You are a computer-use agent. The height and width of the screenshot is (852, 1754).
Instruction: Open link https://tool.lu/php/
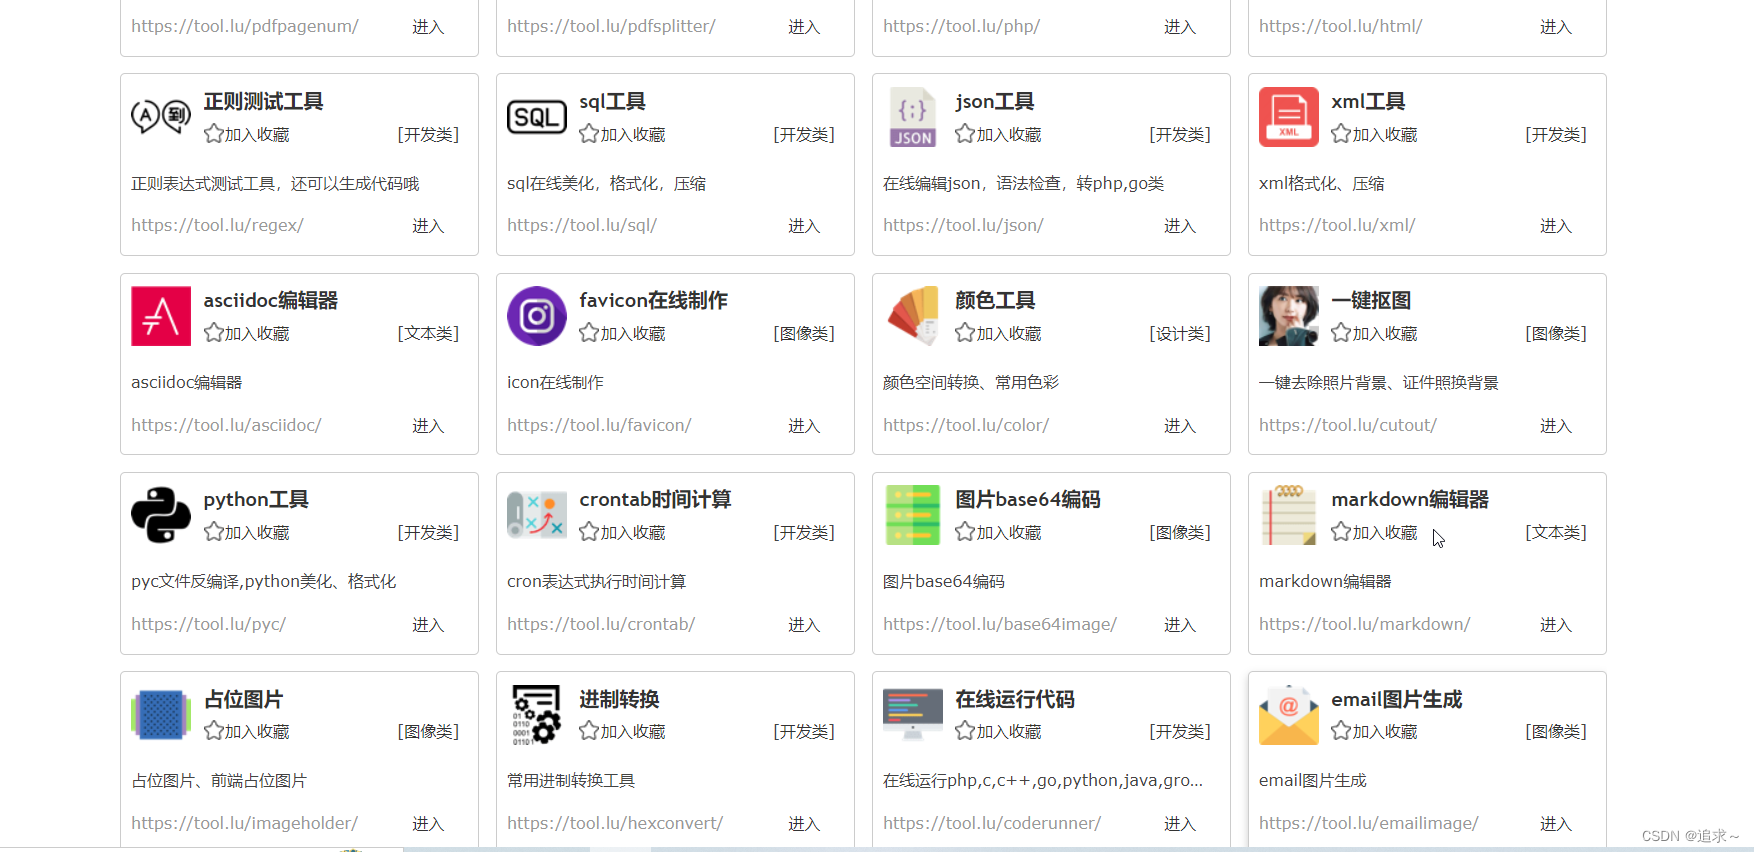point(961,26)
